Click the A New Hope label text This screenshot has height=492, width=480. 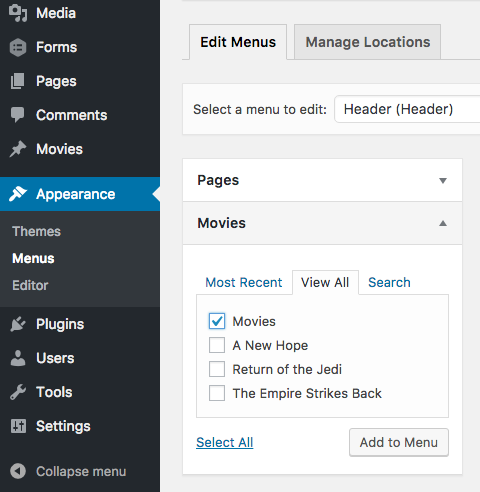pyautogui.click(x=270, y=345)
